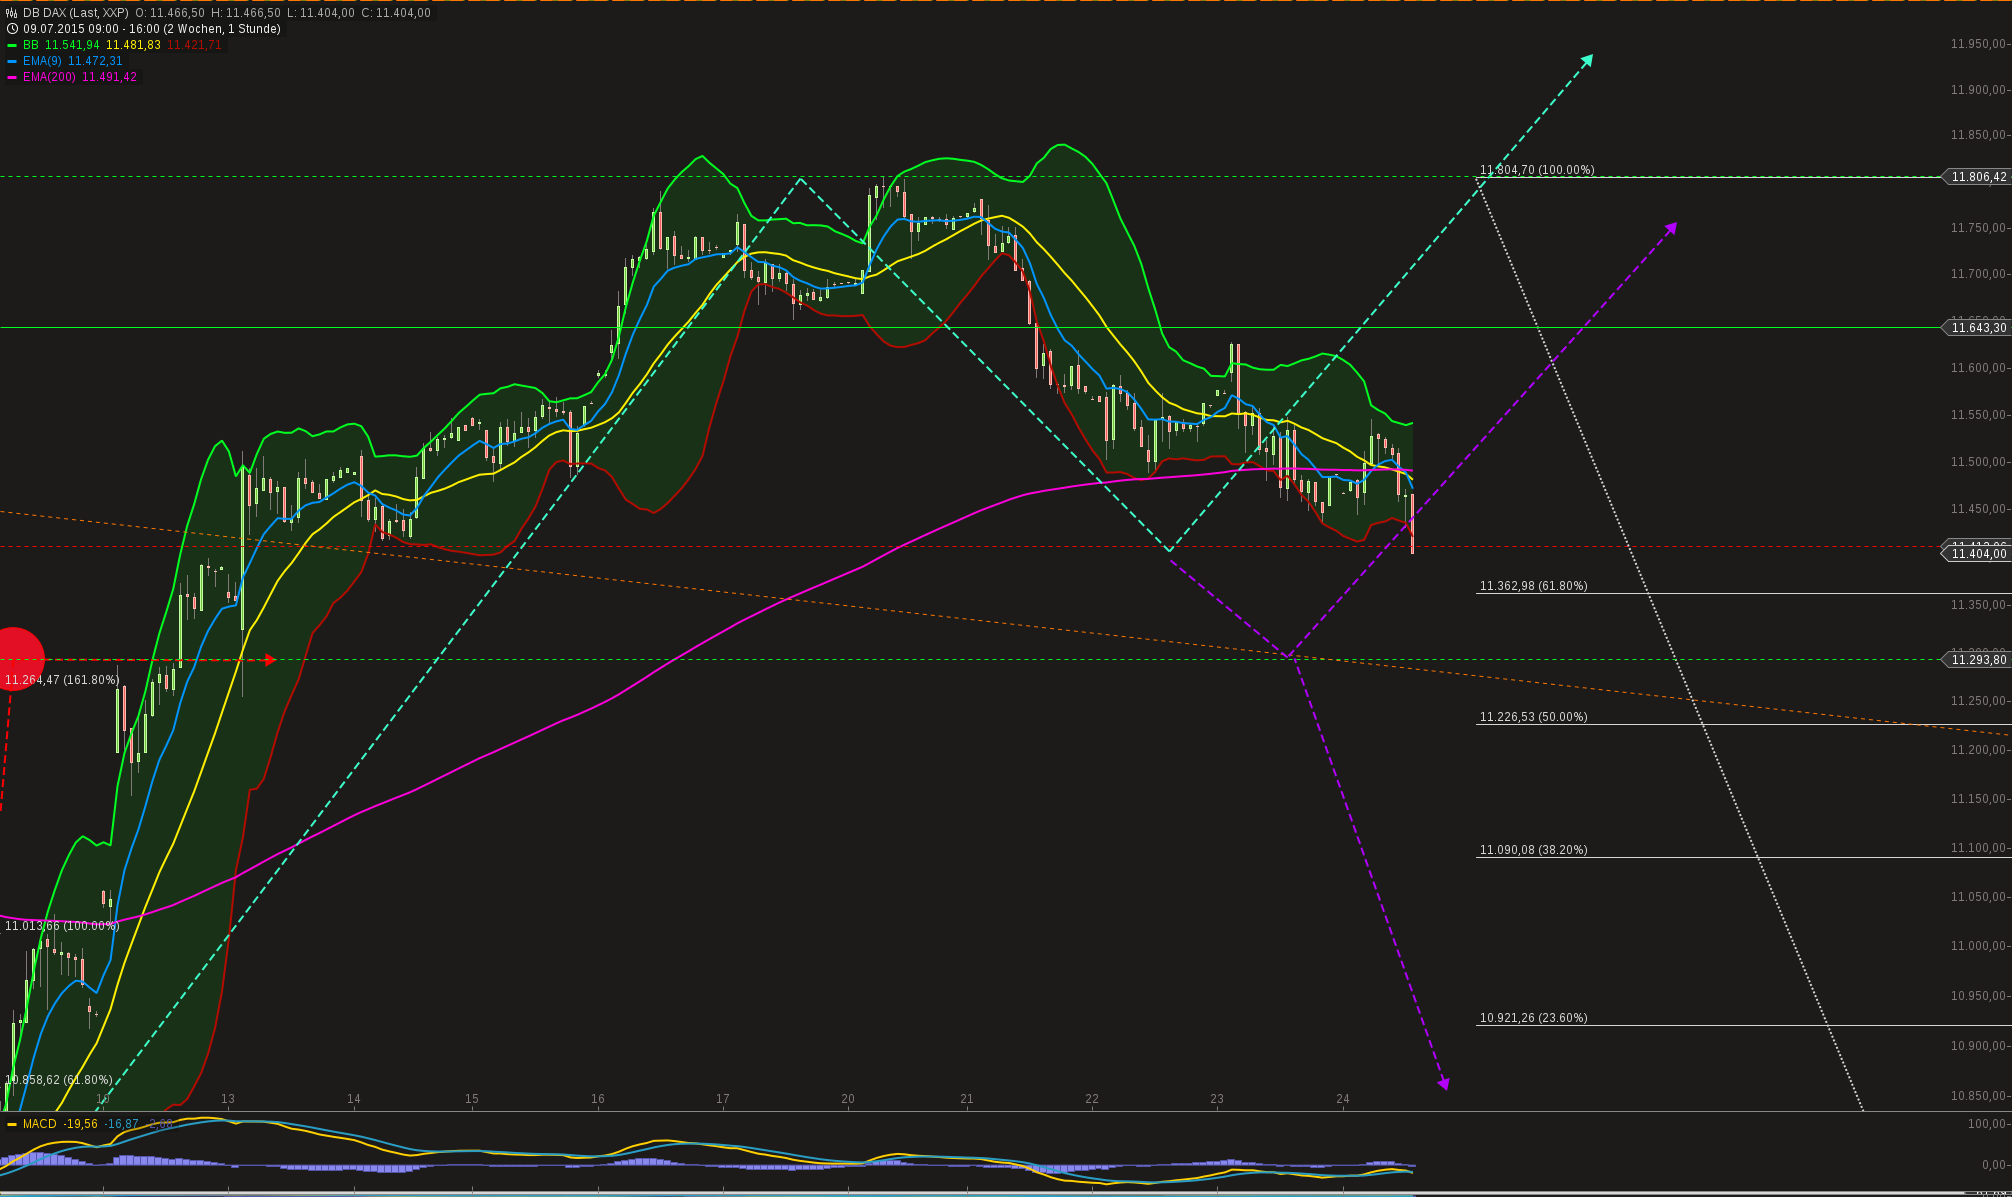Click the Fibonacci label 10.858,62 (61.80%)
This screenshot has height=1197, width=2012.
pyautogui.click(x=59, y=1080)
